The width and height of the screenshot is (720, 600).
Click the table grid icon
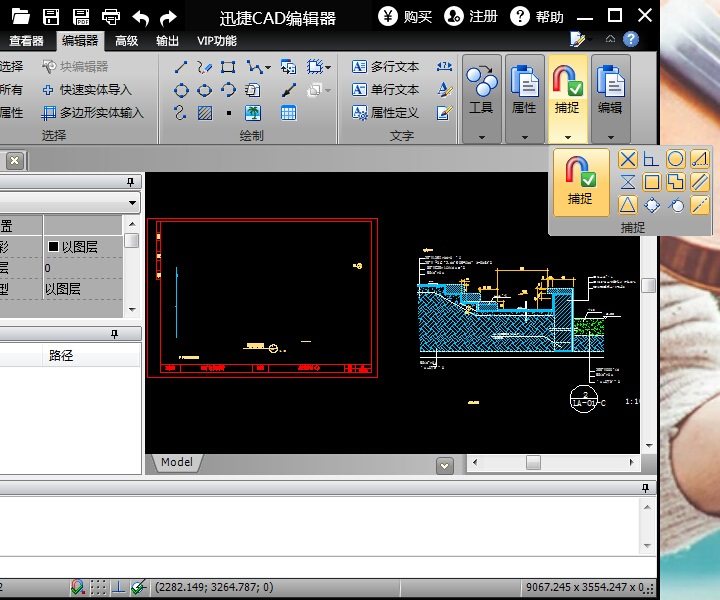pos(288,113)
